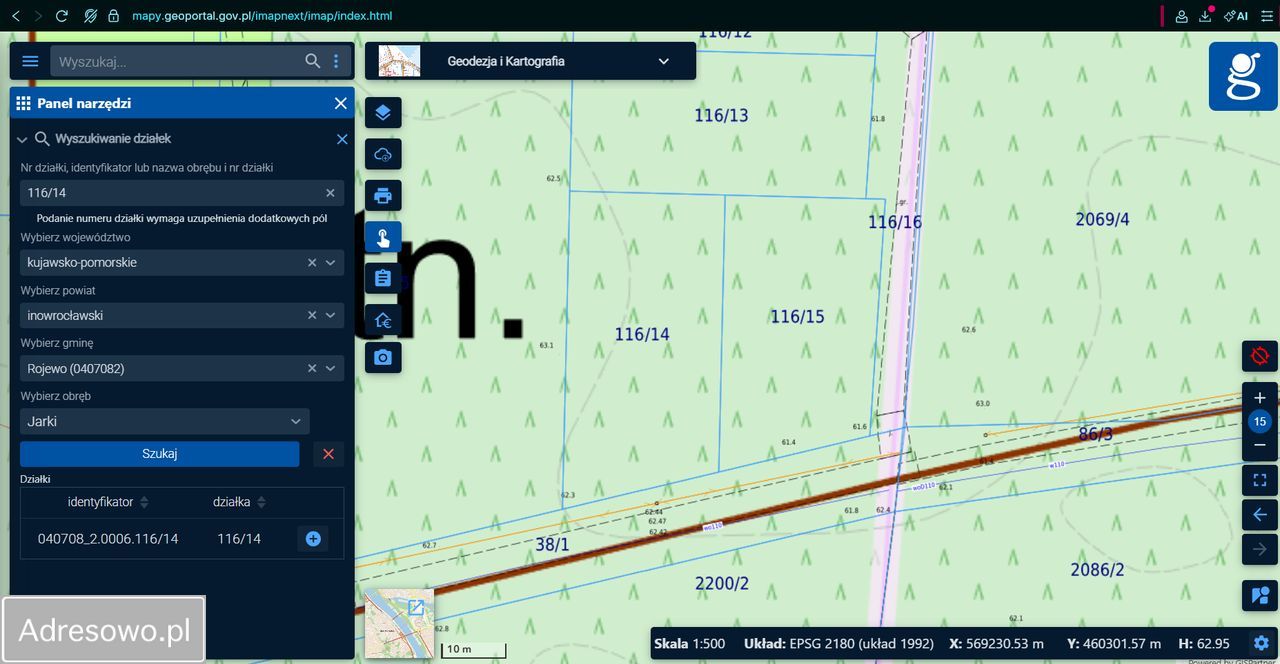This screenshot has width=1280, height=664.
Task: Click parcel label 116/13 on map
Action: tap(721, 115)
